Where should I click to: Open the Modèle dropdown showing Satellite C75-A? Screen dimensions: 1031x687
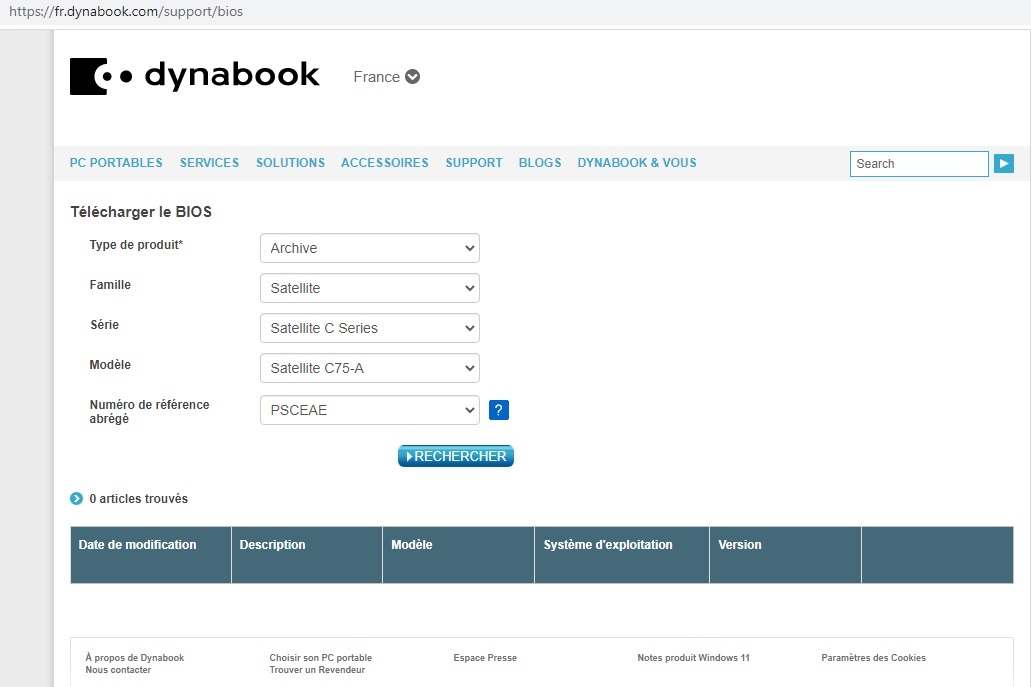tap(370, 368)
